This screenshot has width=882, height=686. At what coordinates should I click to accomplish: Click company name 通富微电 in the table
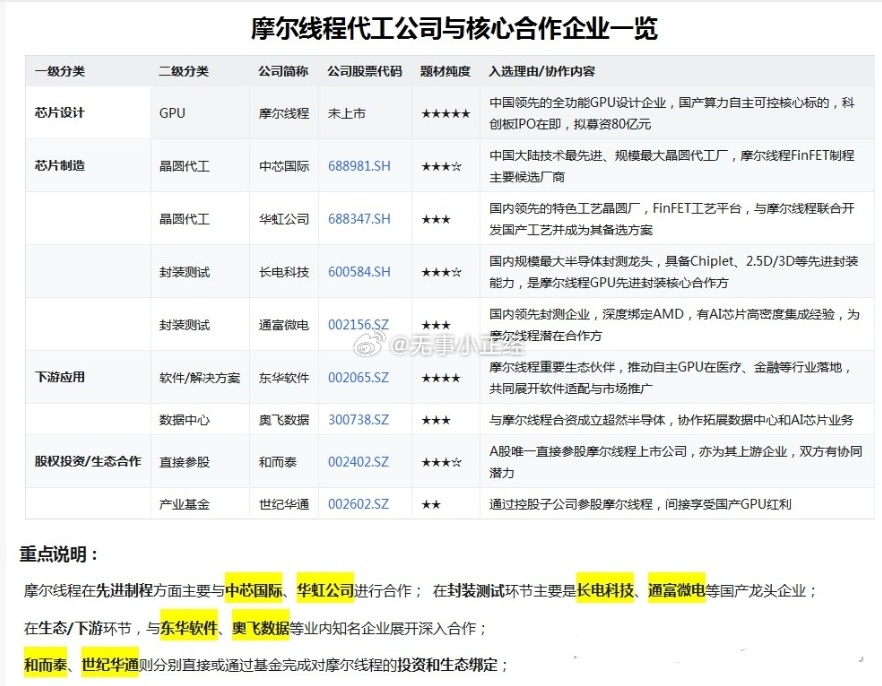click(284, 325)
